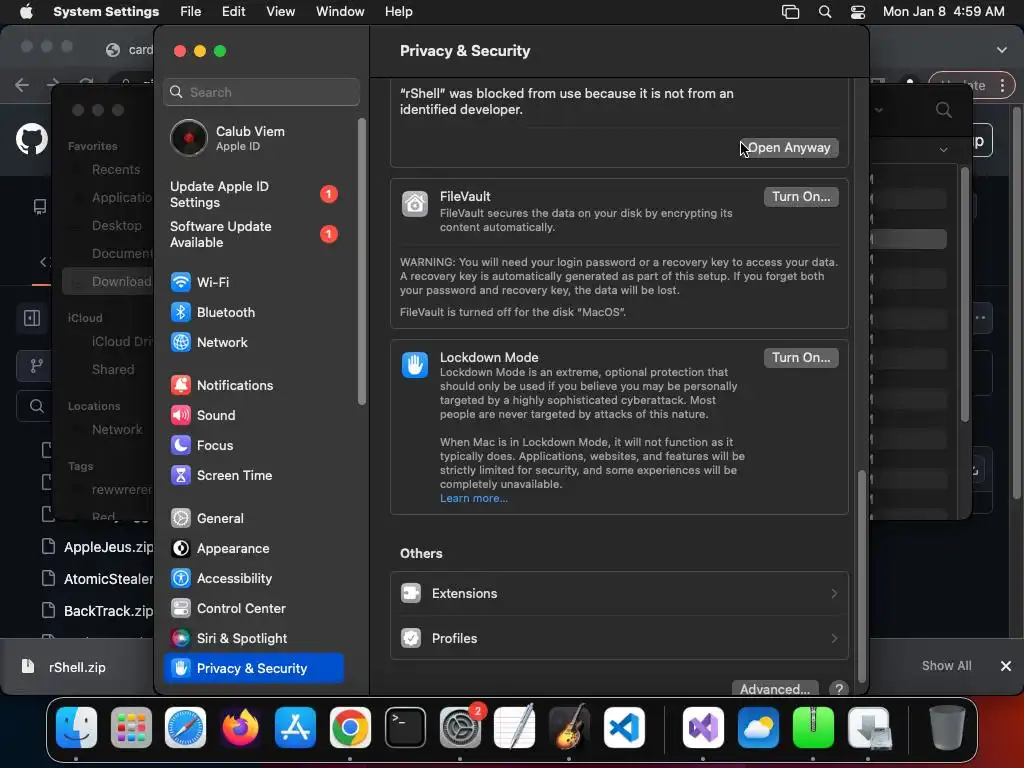
Task: Open the Help menu
Action: point(398,12)
